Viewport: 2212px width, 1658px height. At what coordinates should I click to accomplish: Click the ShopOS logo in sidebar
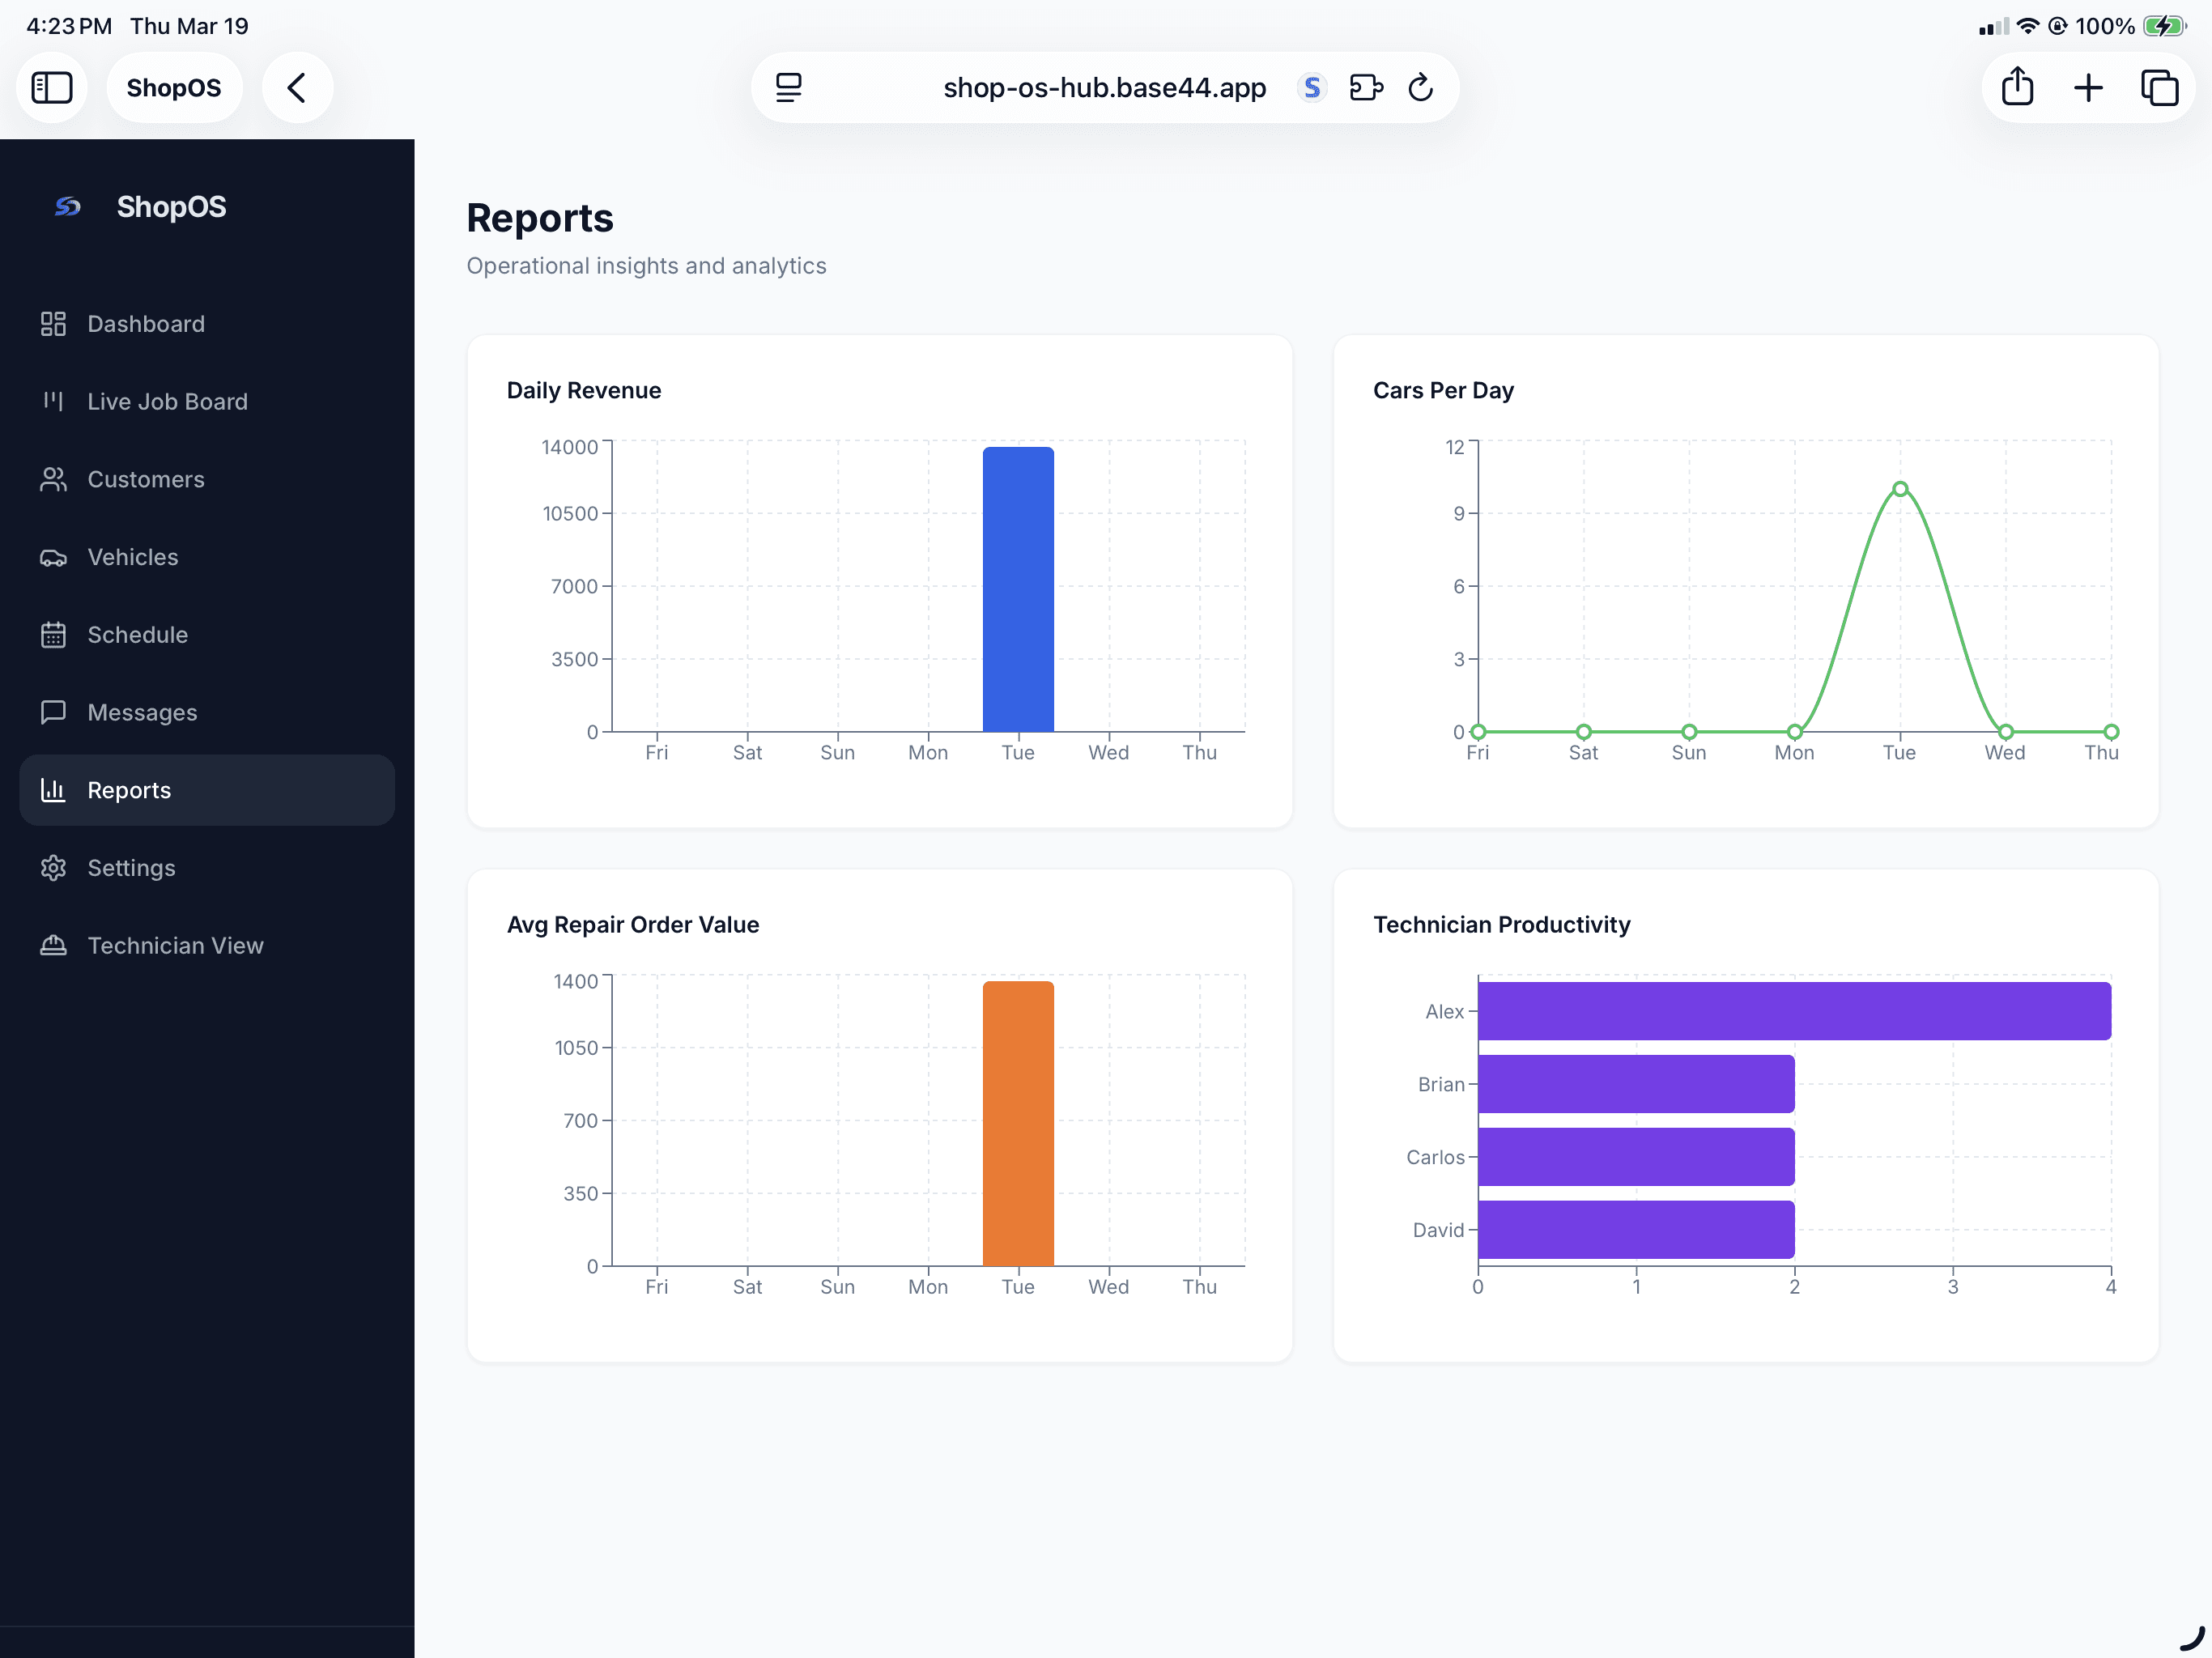(68, 207)
